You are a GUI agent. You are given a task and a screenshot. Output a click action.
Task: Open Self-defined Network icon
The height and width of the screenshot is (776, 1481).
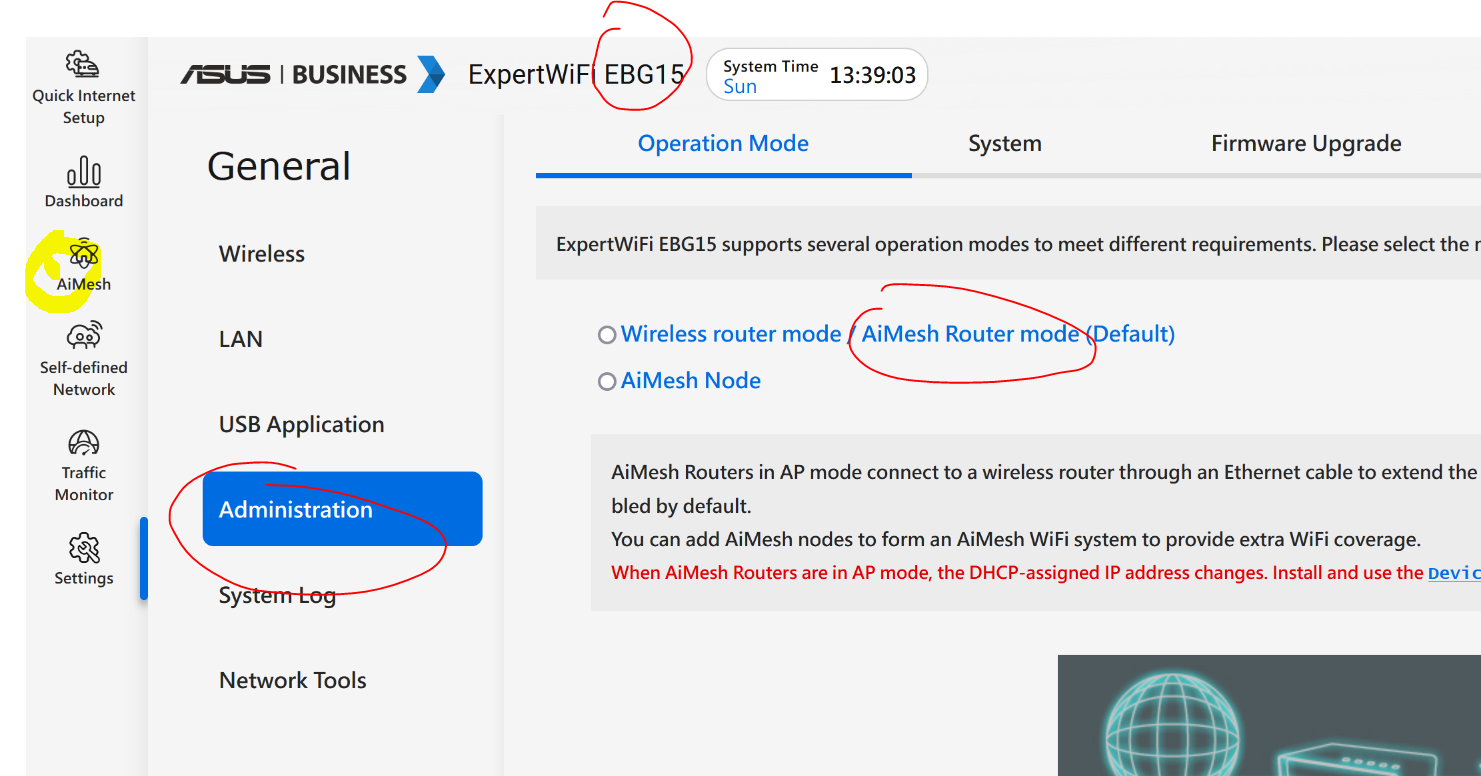point(84,335)
